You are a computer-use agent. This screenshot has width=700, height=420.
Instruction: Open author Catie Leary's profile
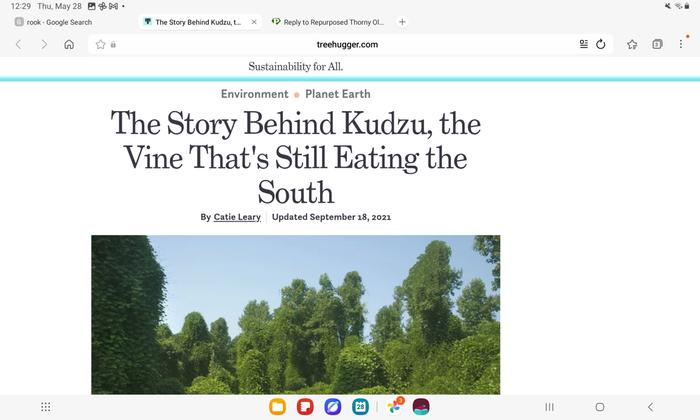(237, 217)
